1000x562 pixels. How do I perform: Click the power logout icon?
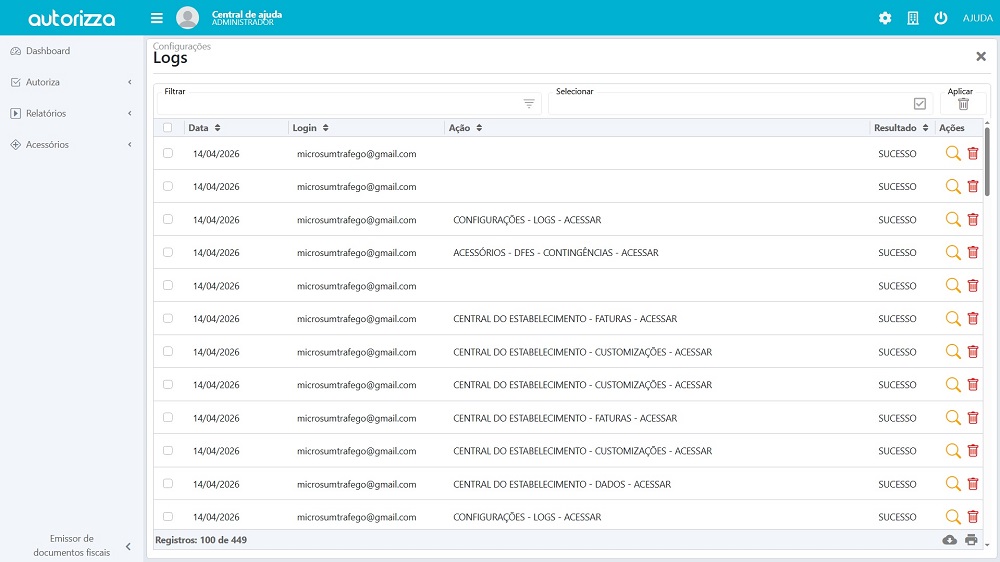tap(940, 18)
